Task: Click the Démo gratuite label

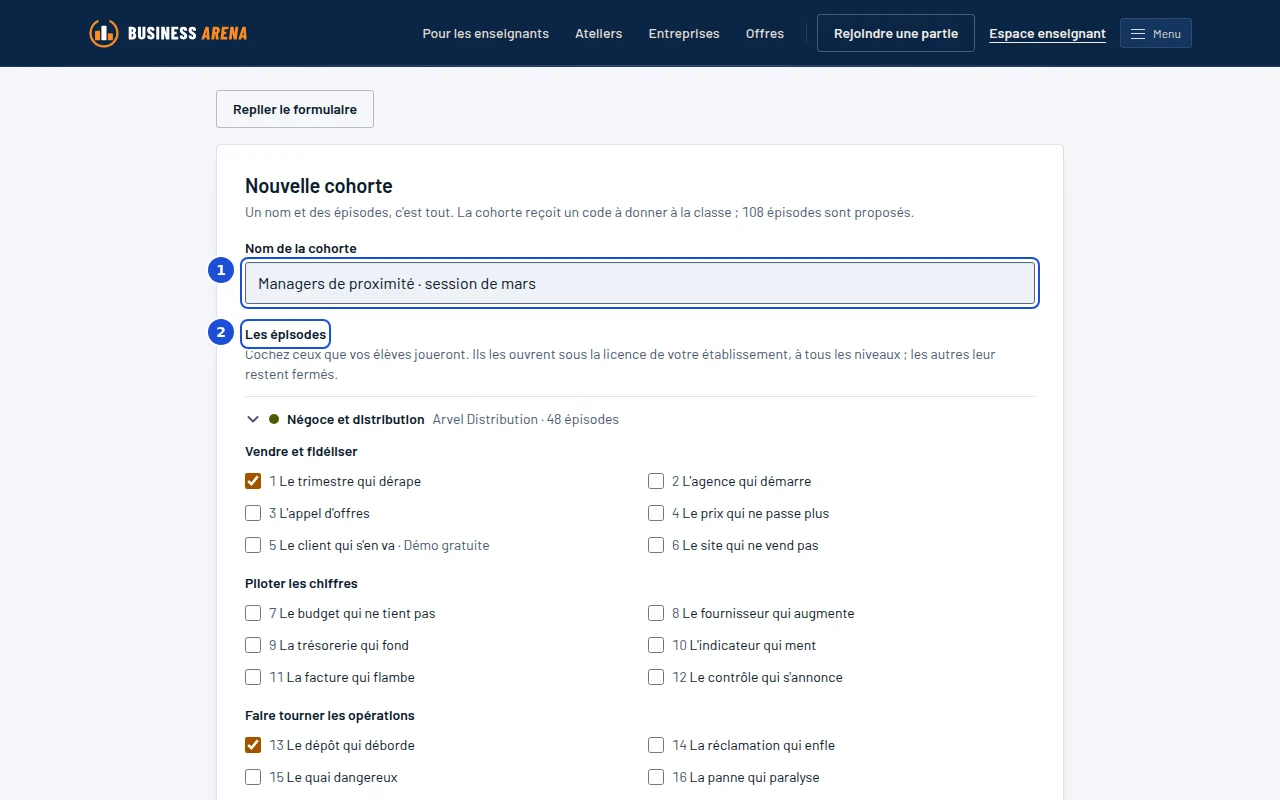Action: [x=447, y=546]
